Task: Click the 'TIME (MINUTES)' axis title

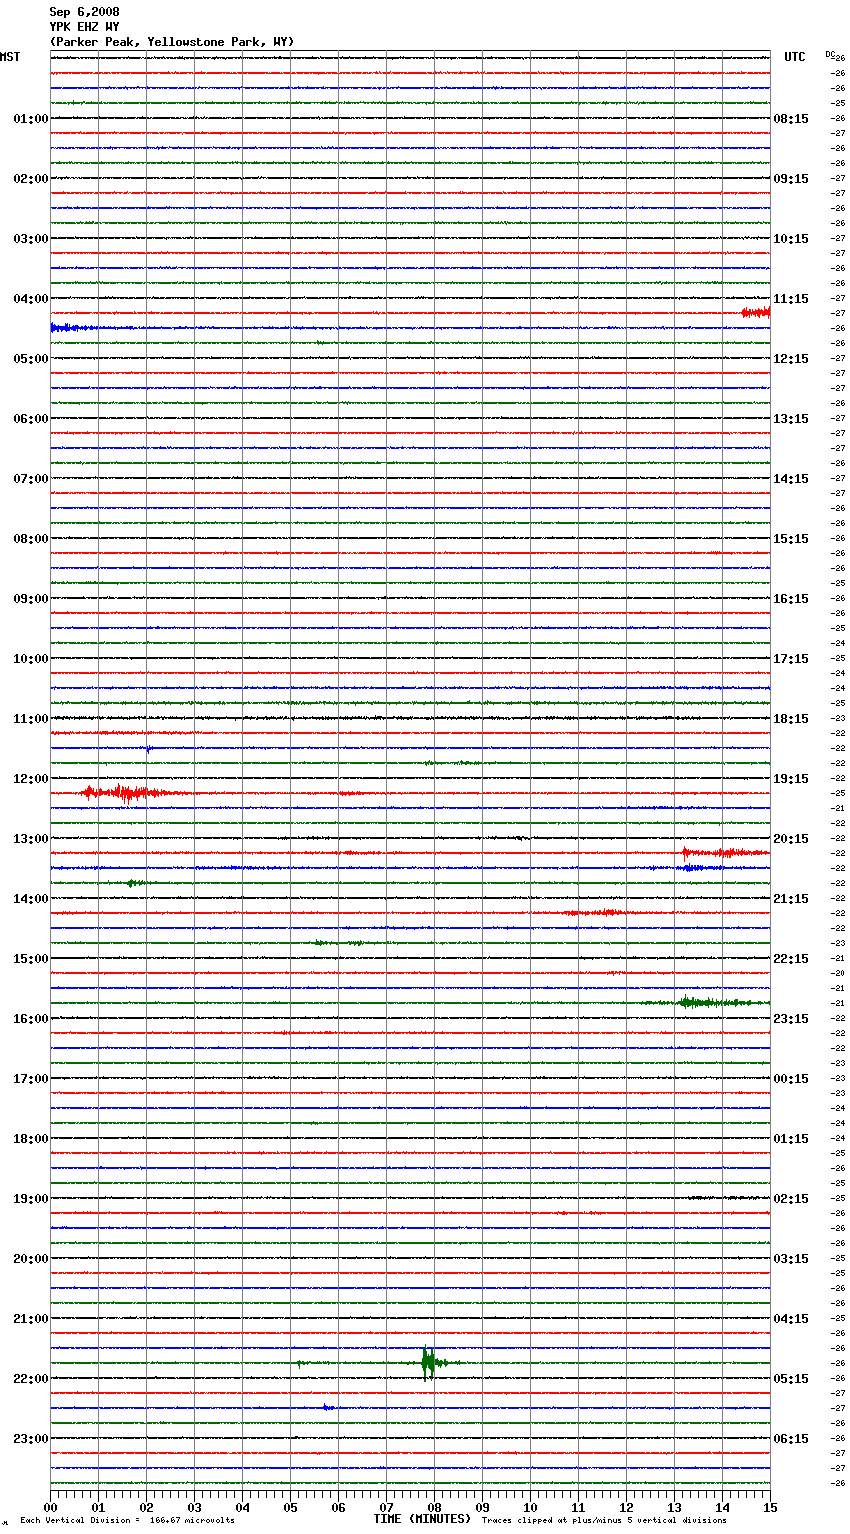Action: pyautogui.click(x=422, y=1519)
